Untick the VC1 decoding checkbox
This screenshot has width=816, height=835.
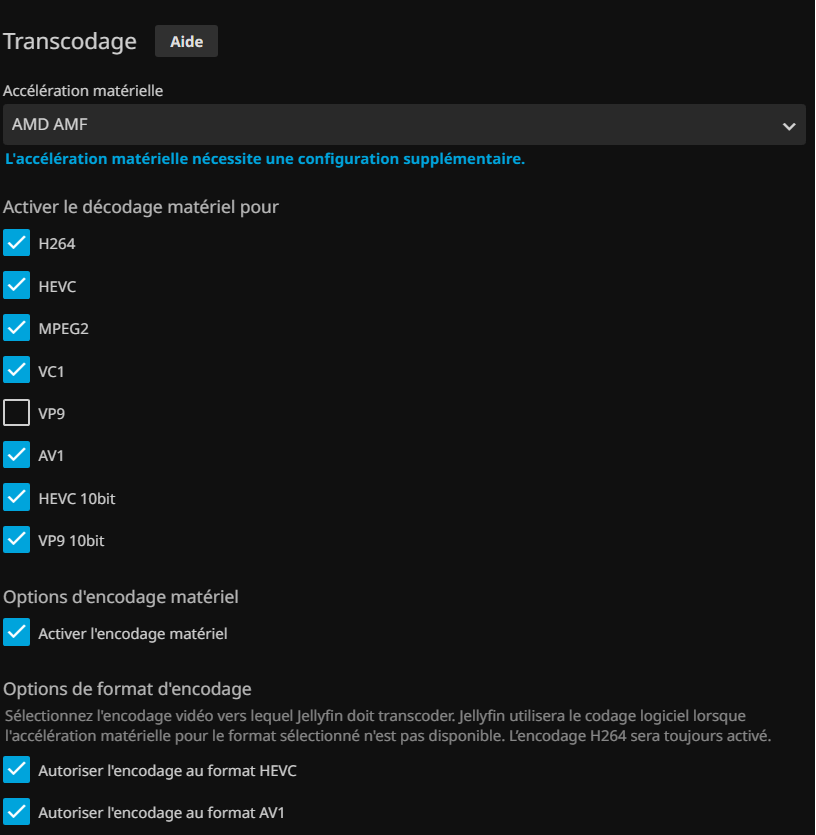[17, 371]
